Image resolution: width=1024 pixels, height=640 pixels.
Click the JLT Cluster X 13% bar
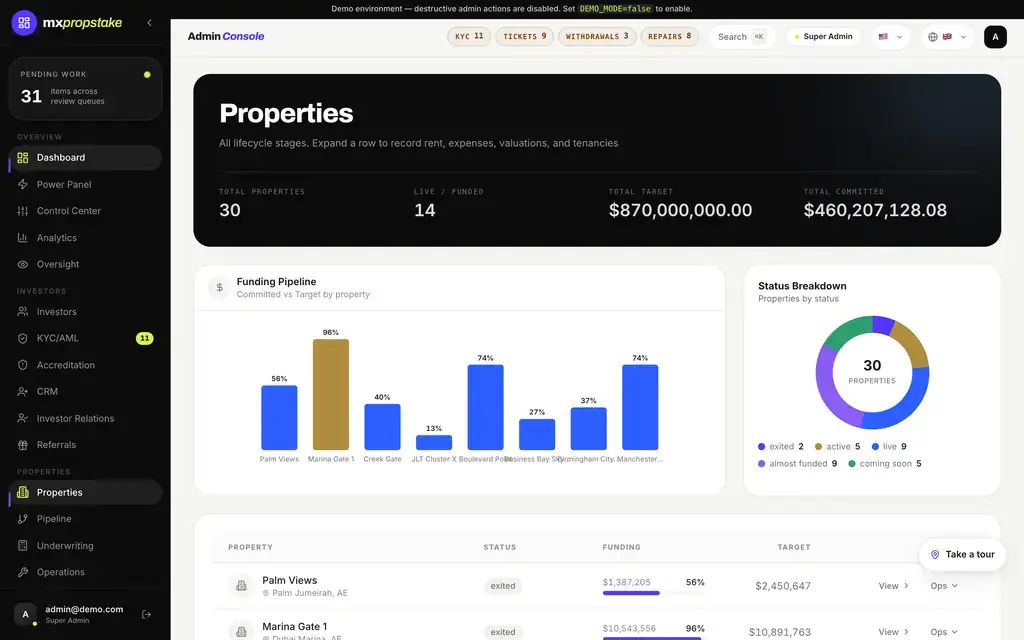pos(434,443)
